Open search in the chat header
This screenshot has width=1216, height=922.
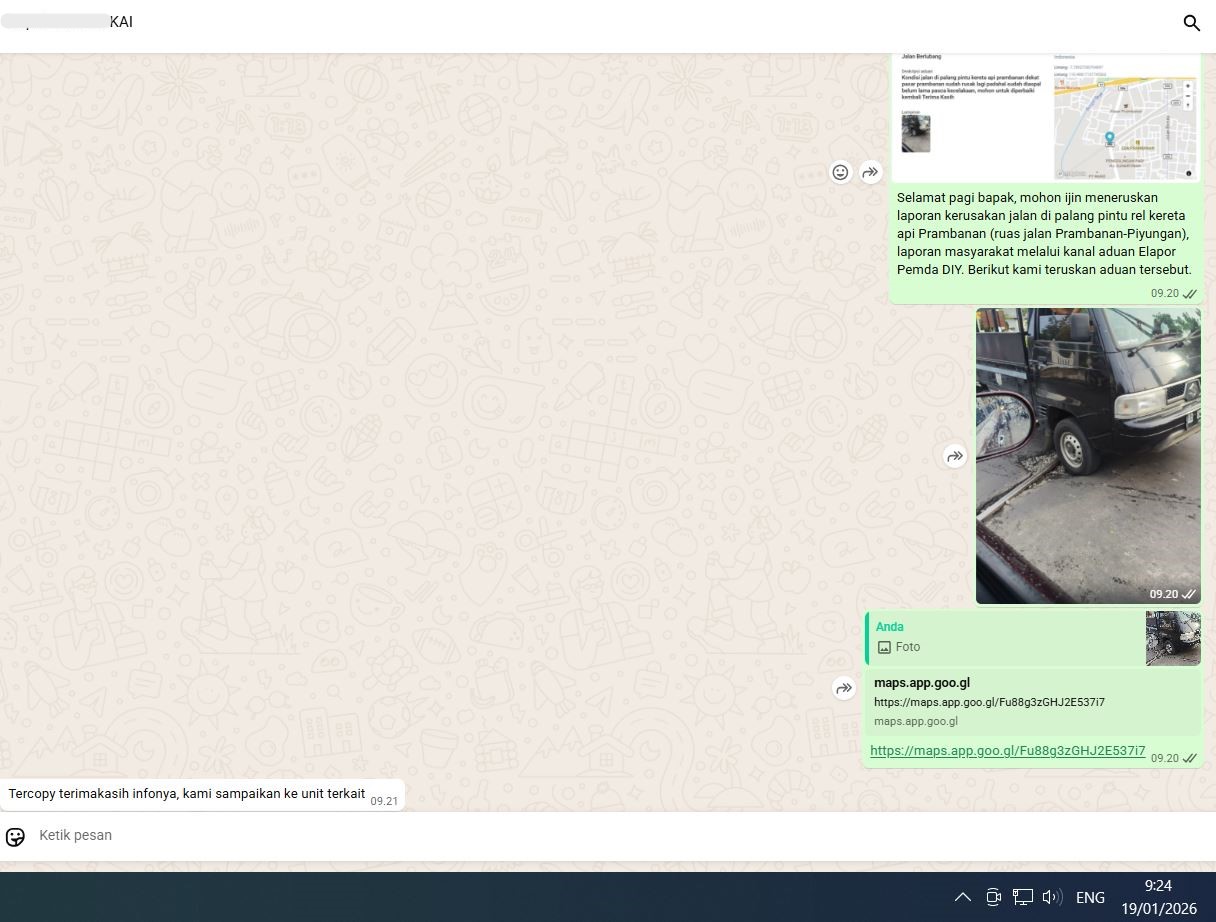(x=1191, y=23)
